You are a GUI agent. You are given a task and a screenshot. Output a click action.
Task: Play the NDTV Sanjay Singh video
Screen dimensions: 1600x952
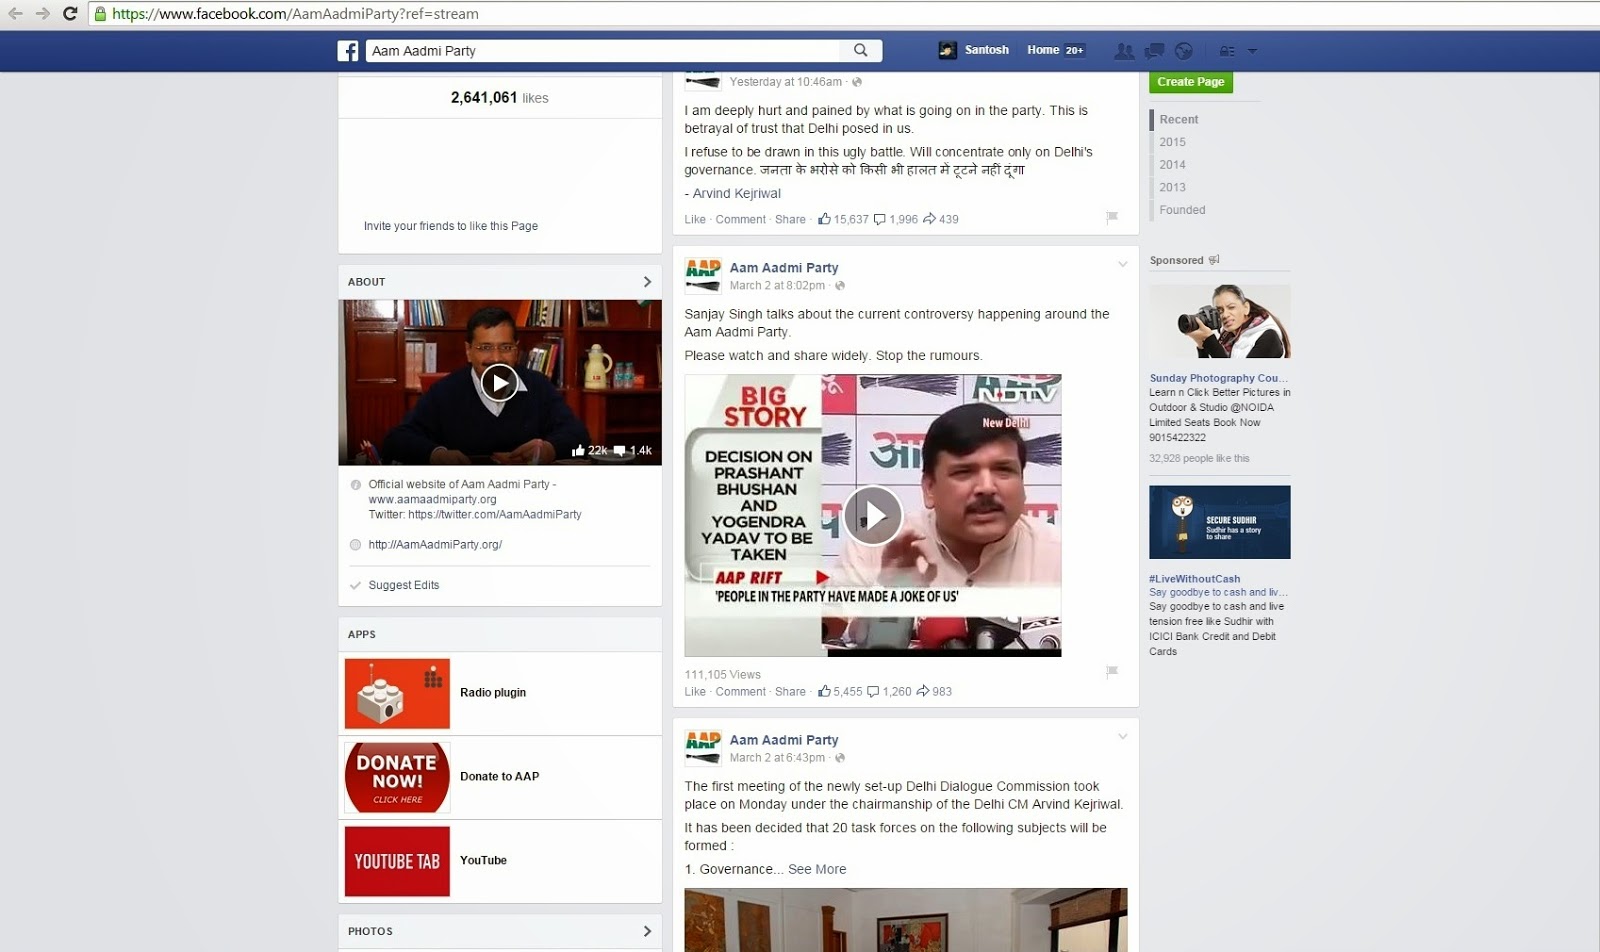[x=873, y=515]
